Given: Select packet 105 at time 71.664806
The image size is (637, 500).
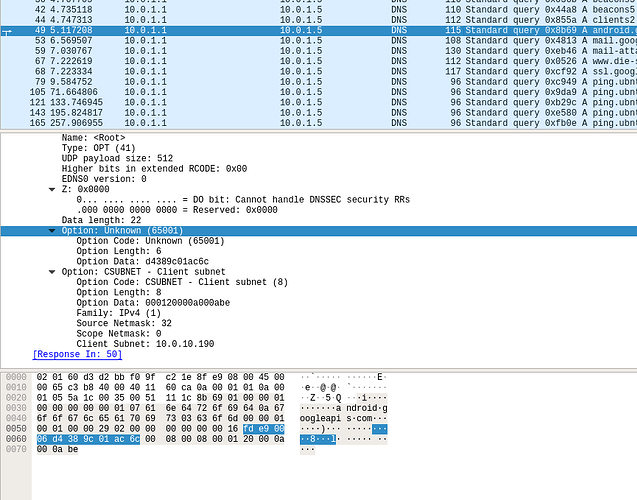Looking at the screenshot, I should pyautogui.click(x=200, y=92).
